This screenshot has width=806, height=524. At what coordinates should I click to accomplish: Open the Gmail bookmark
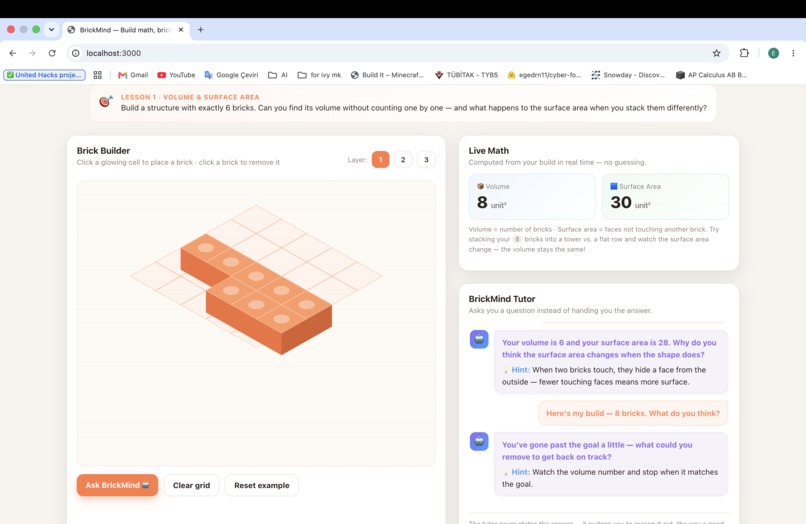click(133, 75)
